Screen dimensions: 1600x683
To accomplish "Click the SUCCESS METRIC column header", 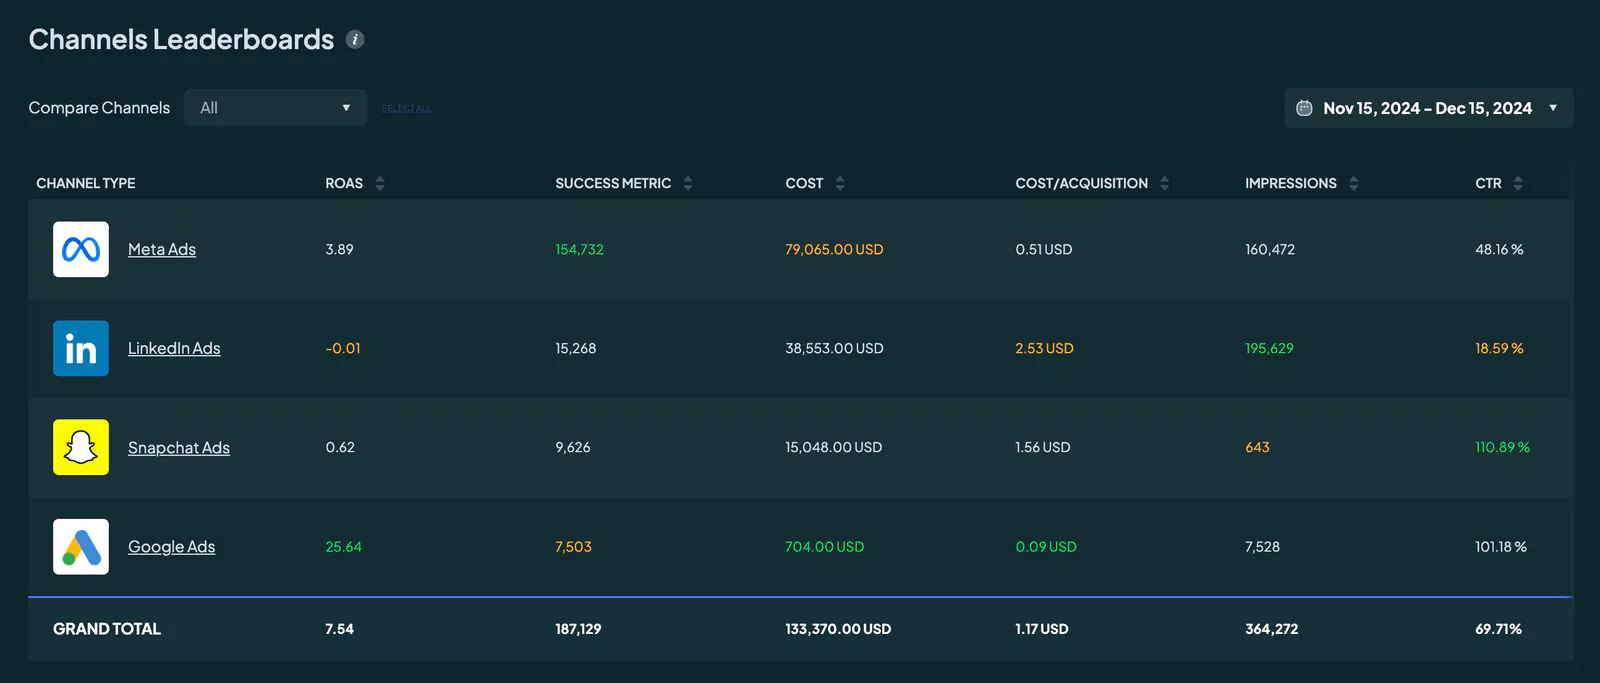I will (x=613, y=183).
